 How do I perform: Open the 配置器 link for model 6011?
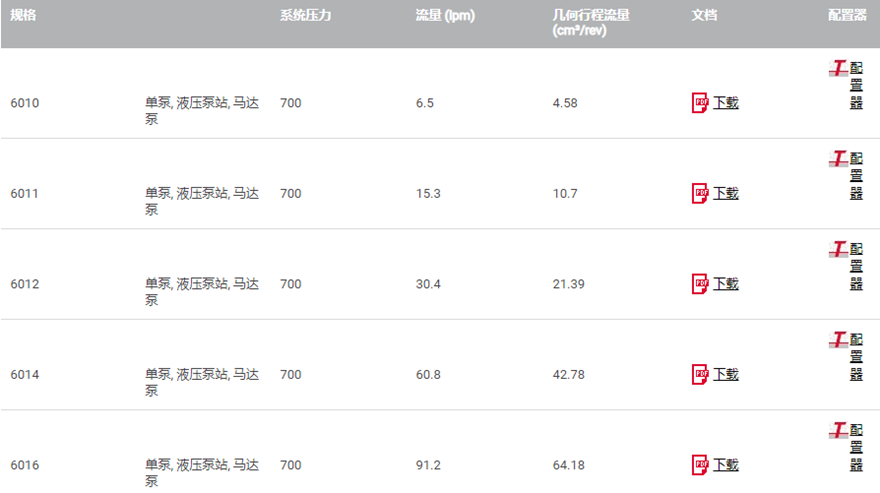point(856,176)
